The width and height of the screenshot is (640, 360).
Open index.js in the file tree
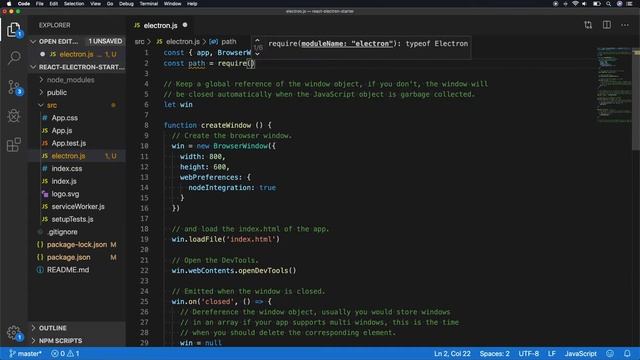tap(64, 181)
